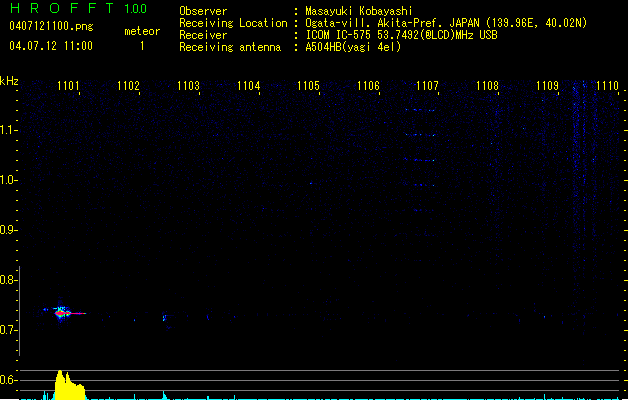
Task: Click the blue dashed signal near 1107 at 1.1 kHz
Action: coord(420,135)
